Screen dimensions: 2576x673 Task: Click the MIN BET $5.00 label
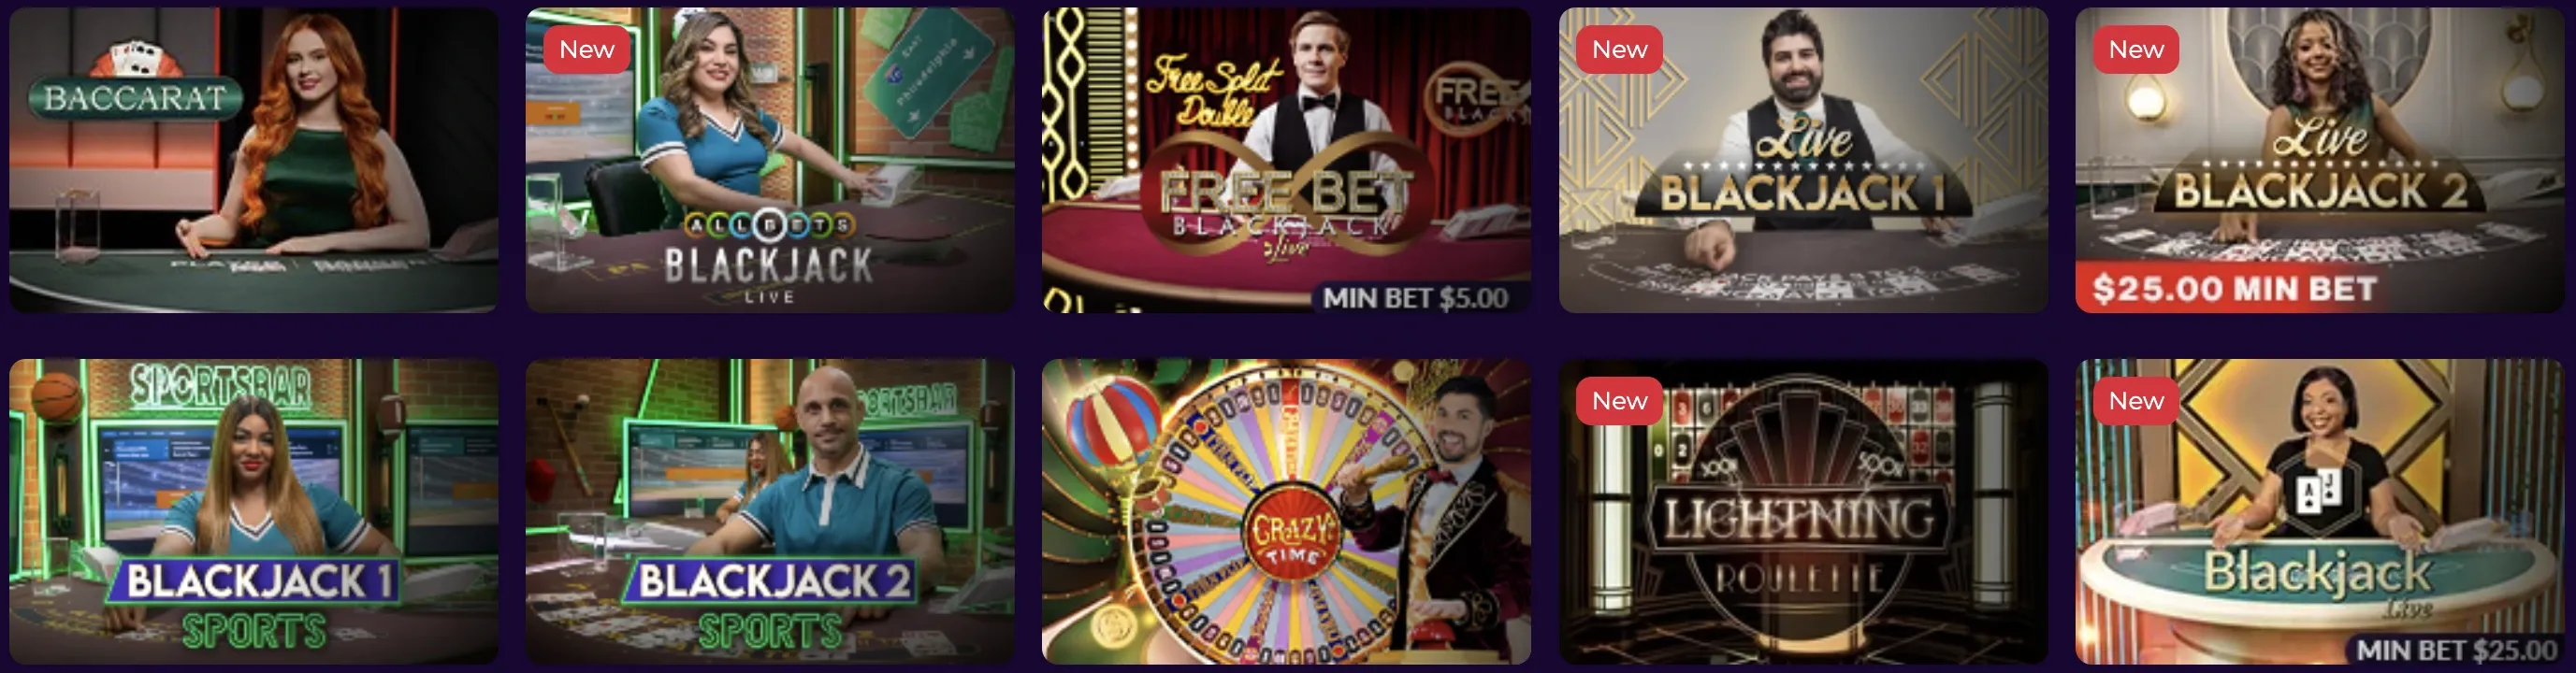tap(1415, 298)
